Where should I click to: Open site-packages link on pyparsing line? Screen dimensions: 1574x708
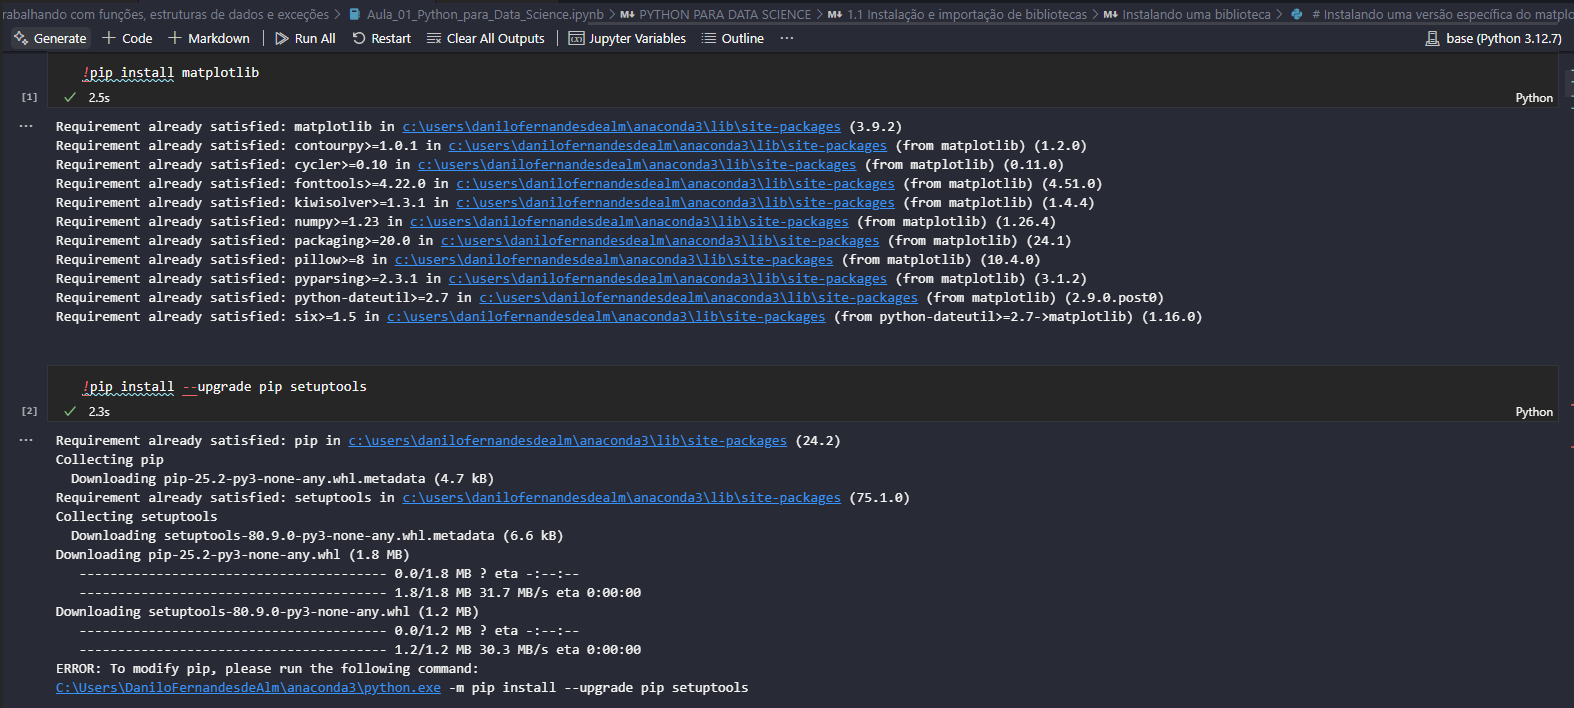point(668,279)
